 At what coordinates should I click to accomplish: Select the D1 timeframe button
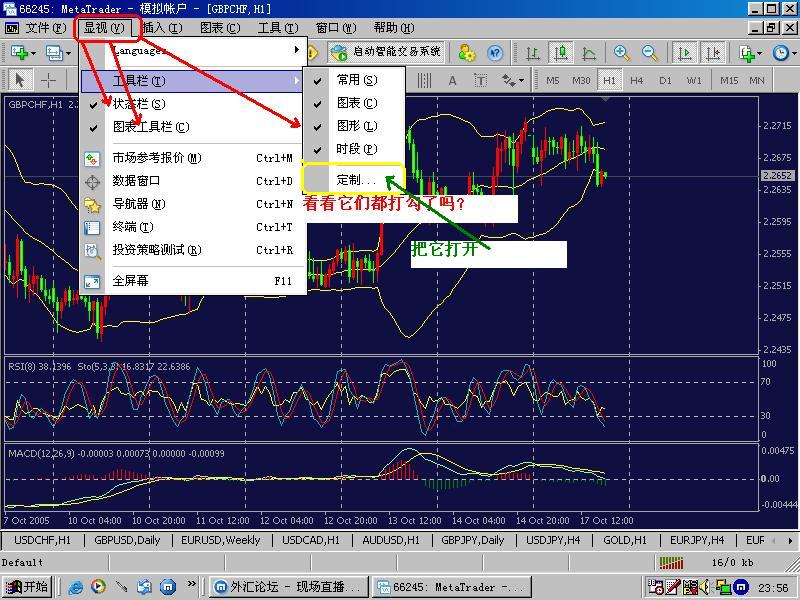click(x=665, y=80)
